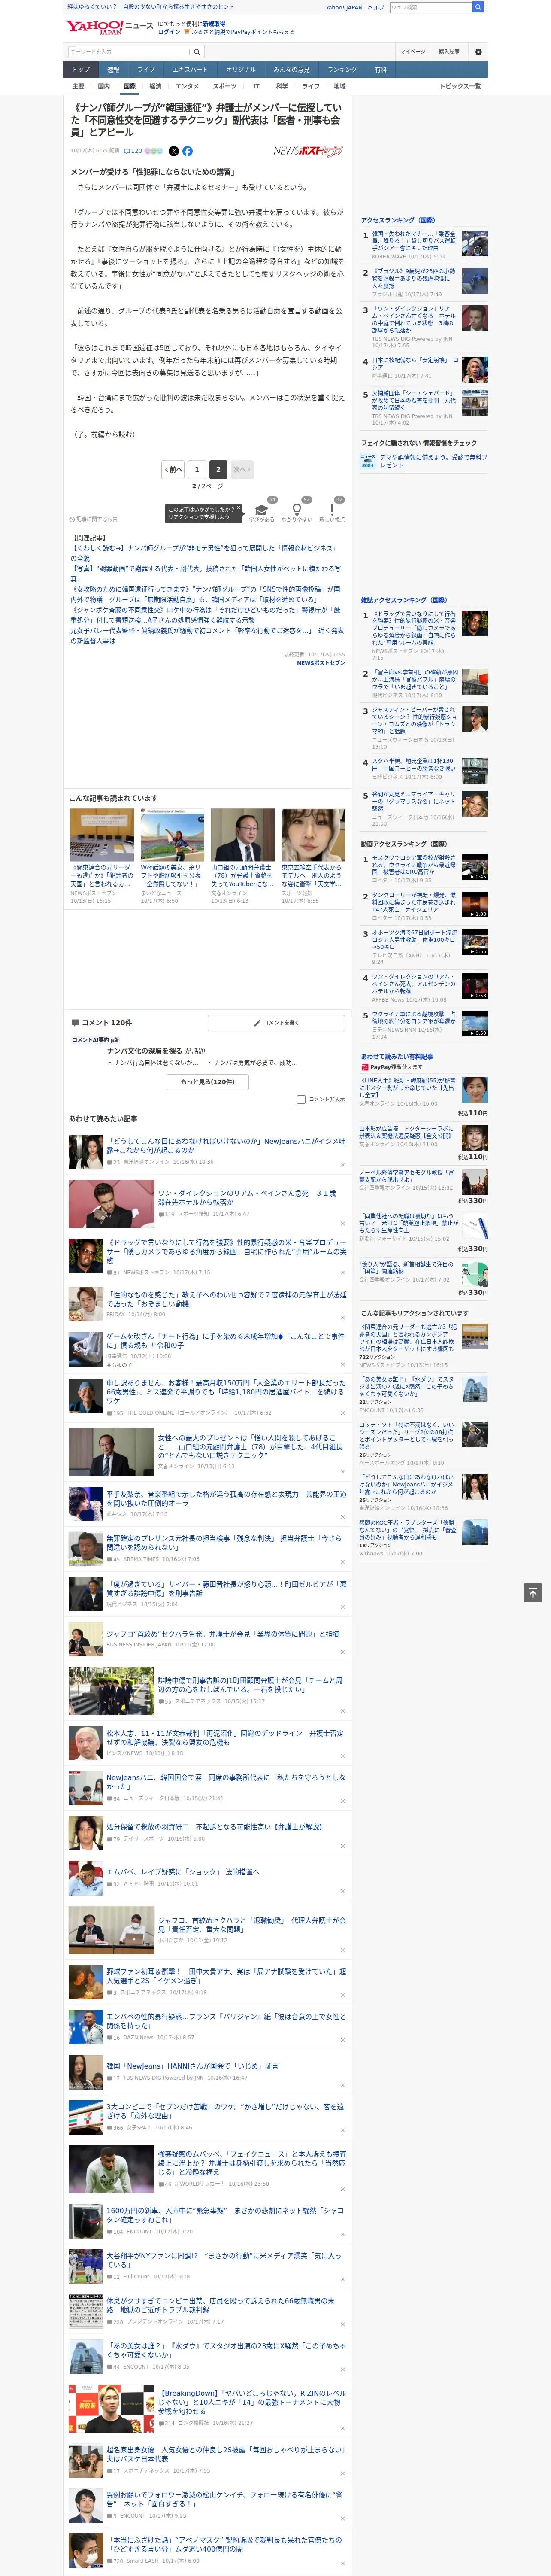Go to previous page with 前へ
Screen dimensions: 551x2576
[173, 469]
